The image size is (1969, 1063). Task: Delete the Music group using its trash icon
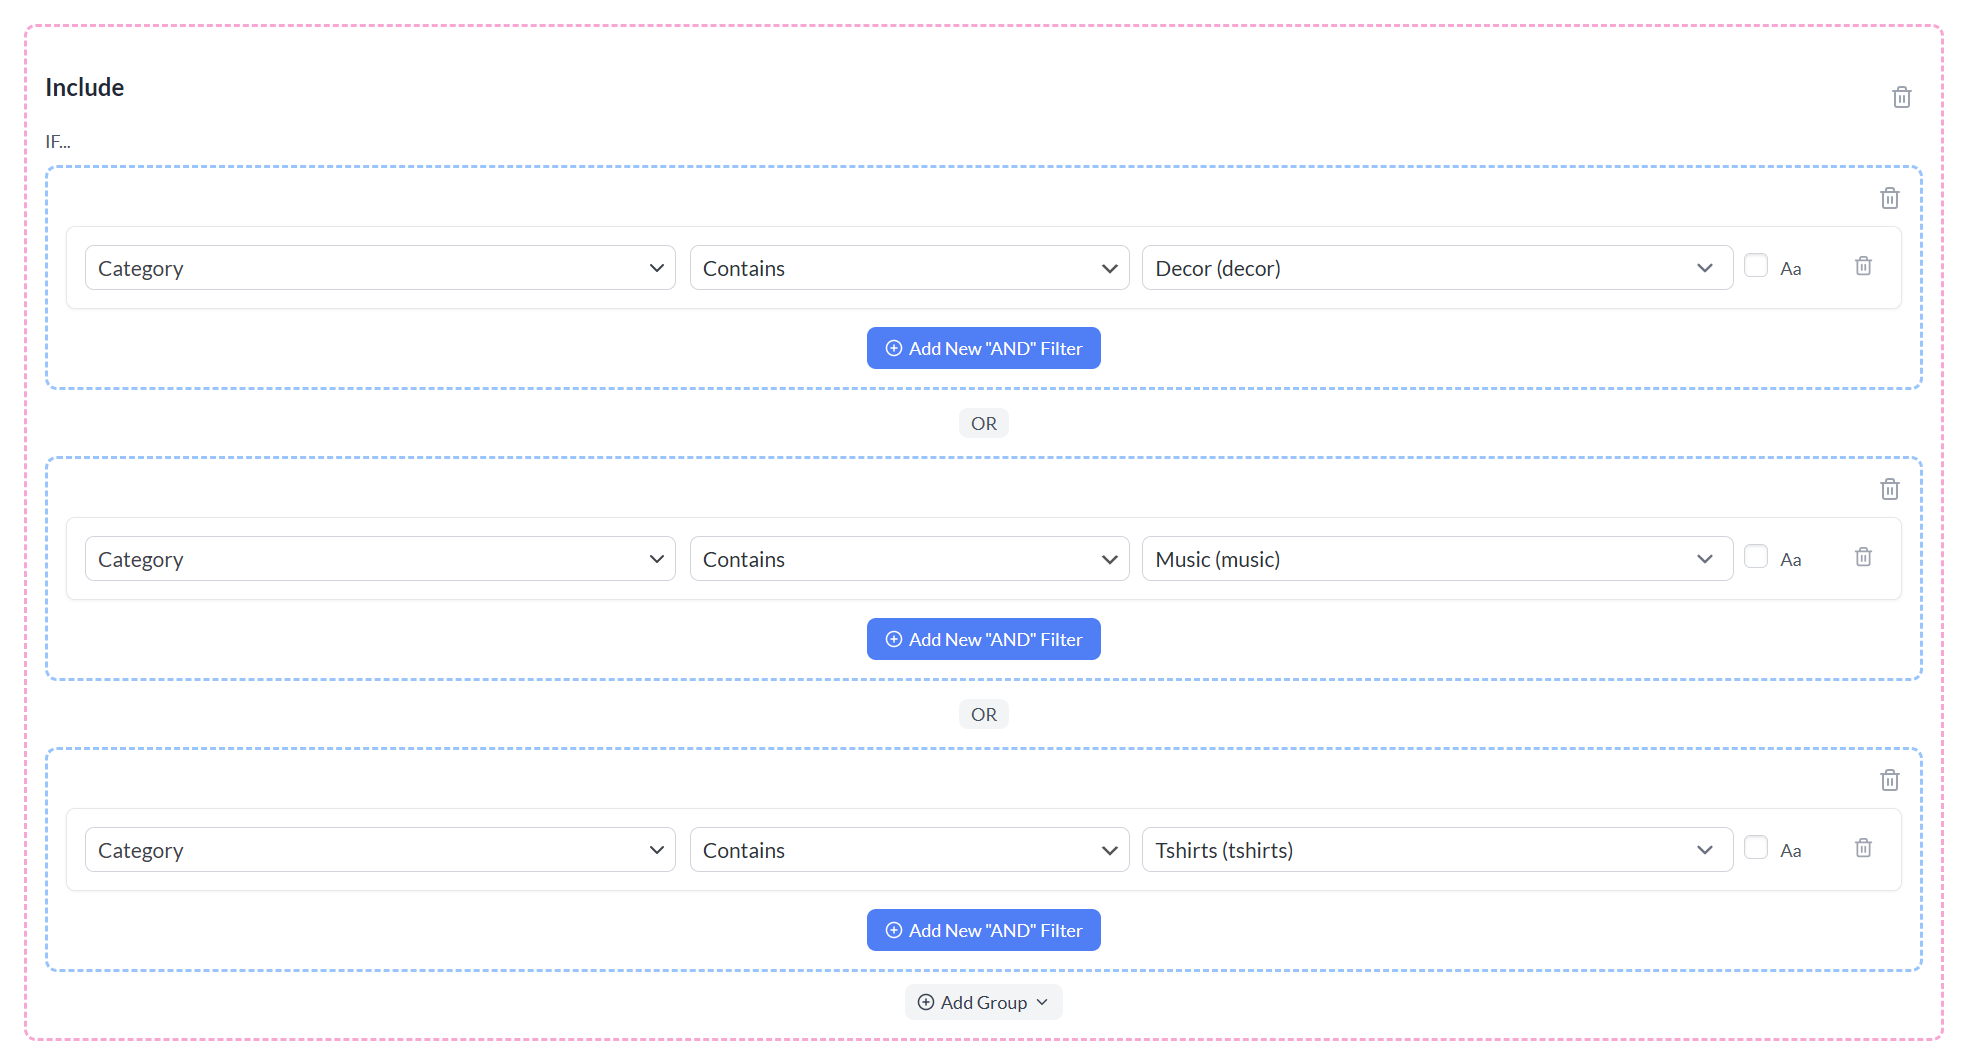tap(1889, 489)
